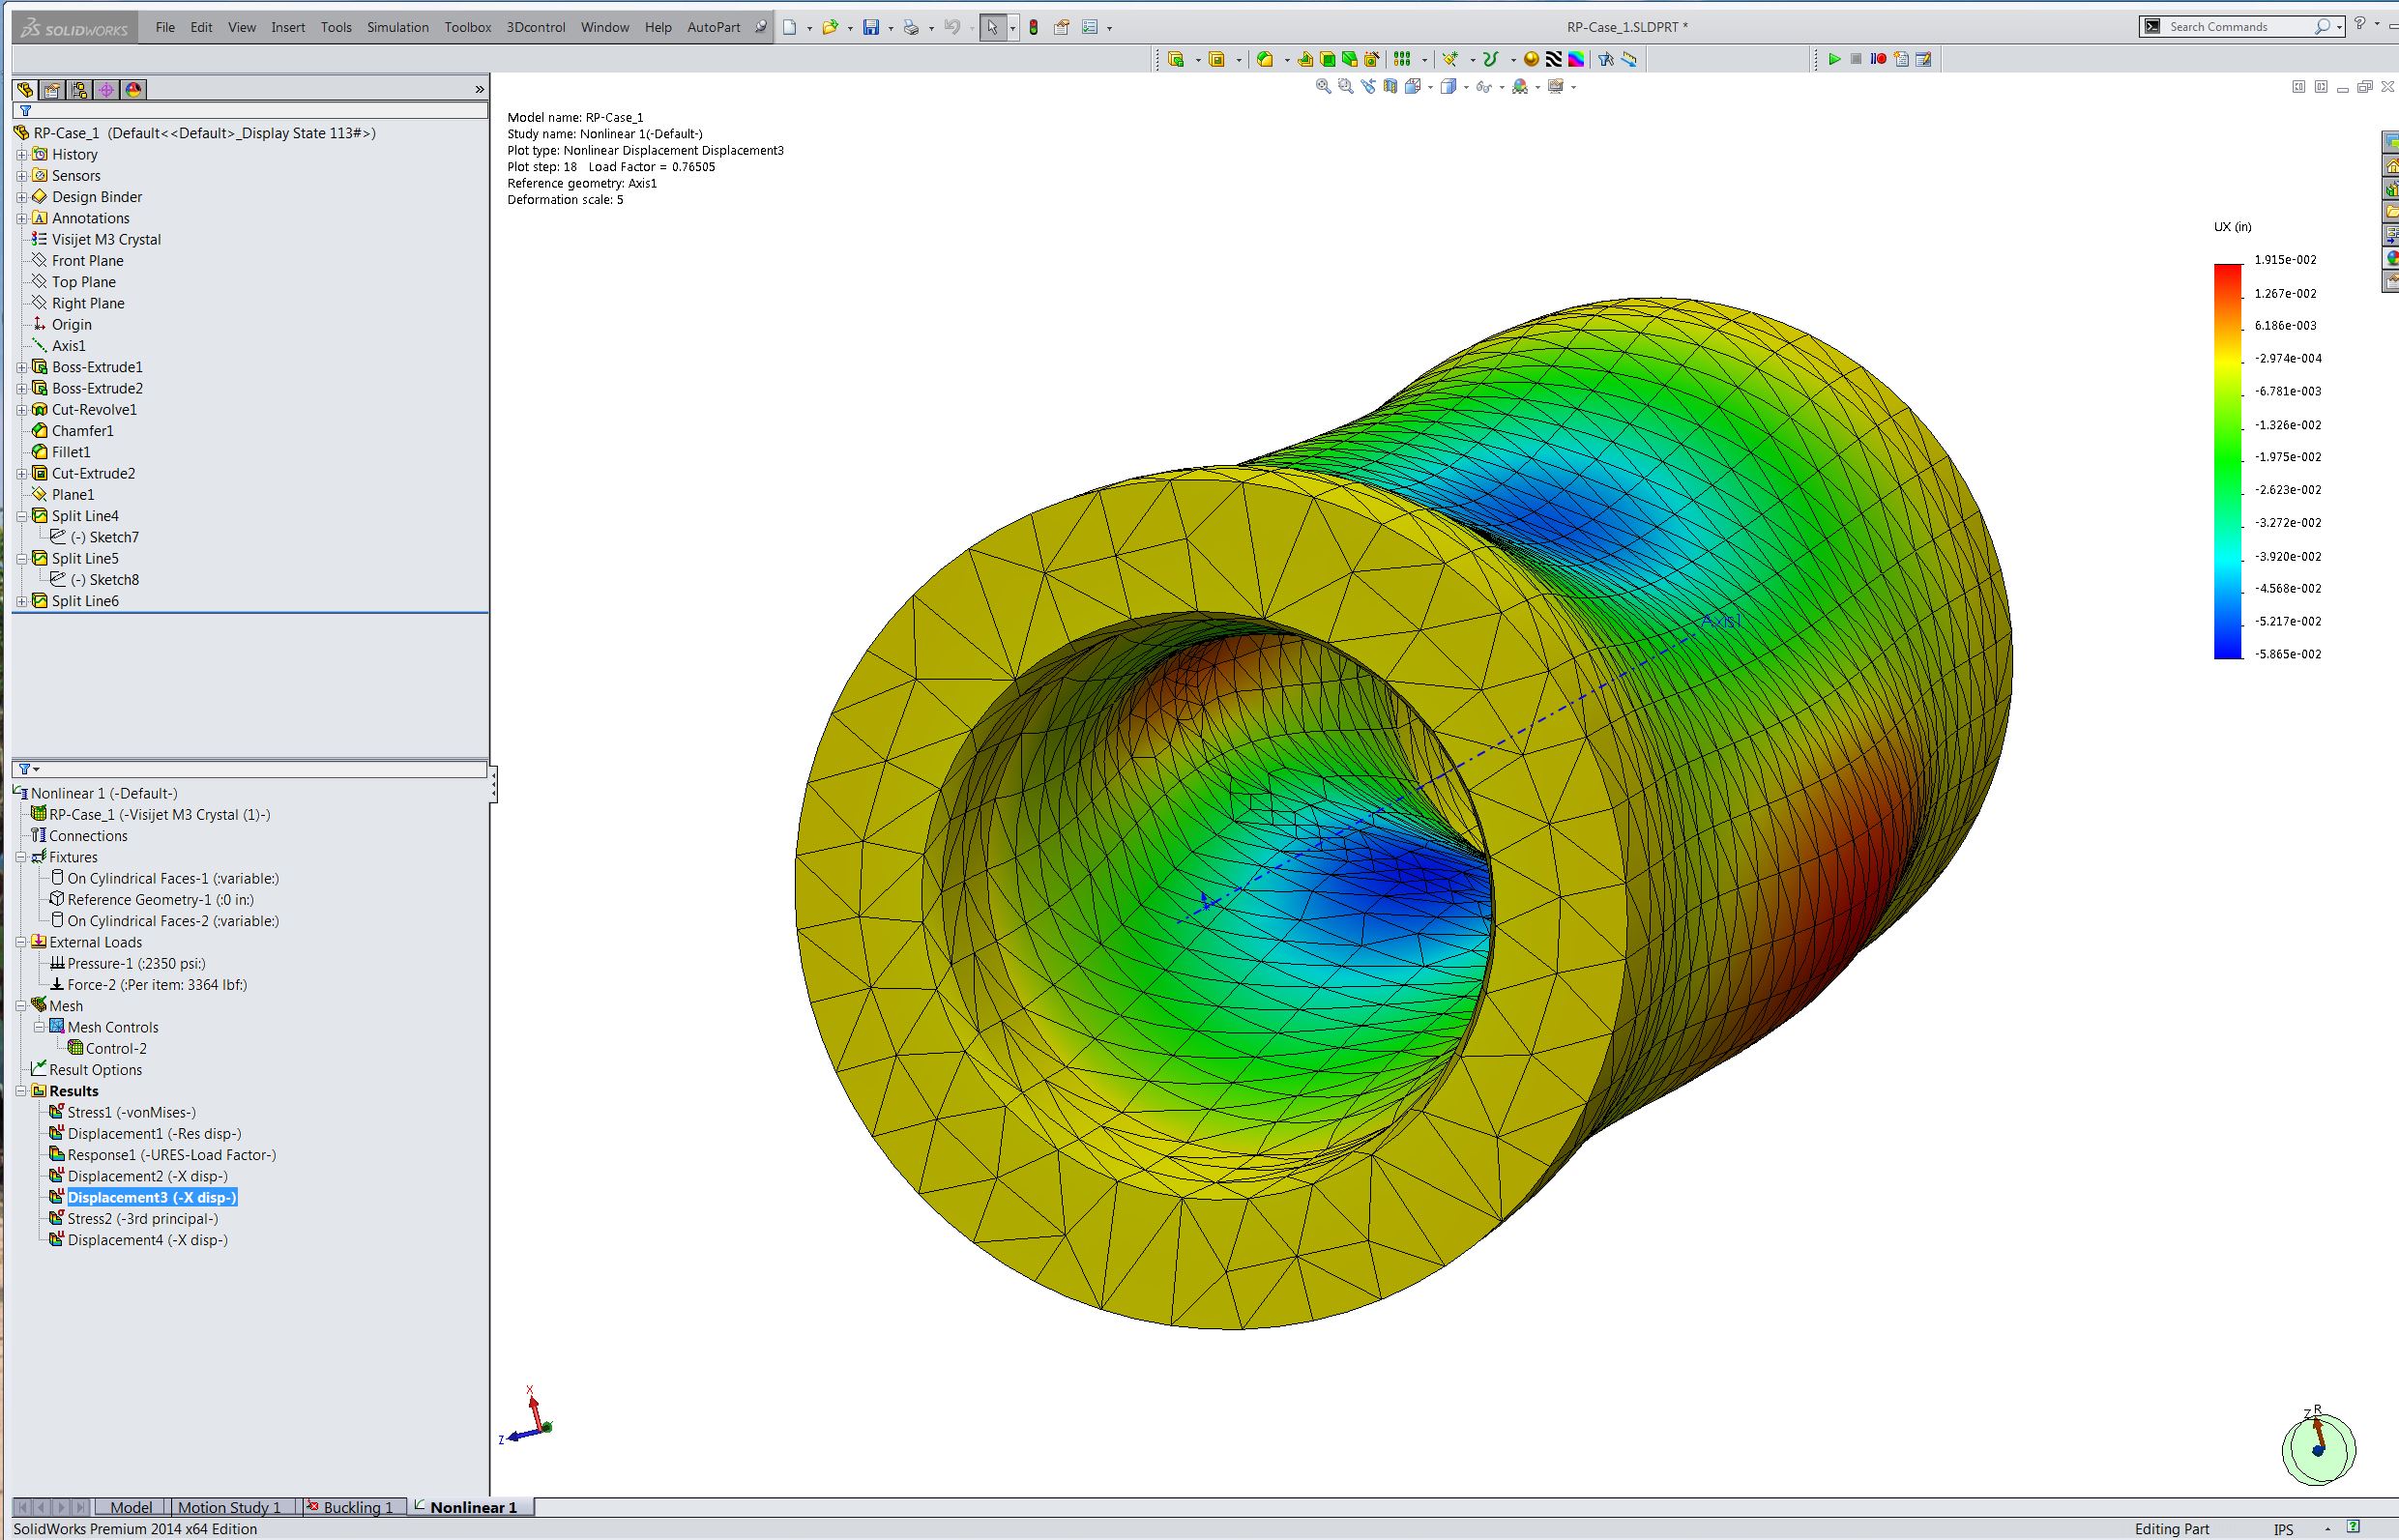Open the Search Commands dropdown arrow

2339,27
